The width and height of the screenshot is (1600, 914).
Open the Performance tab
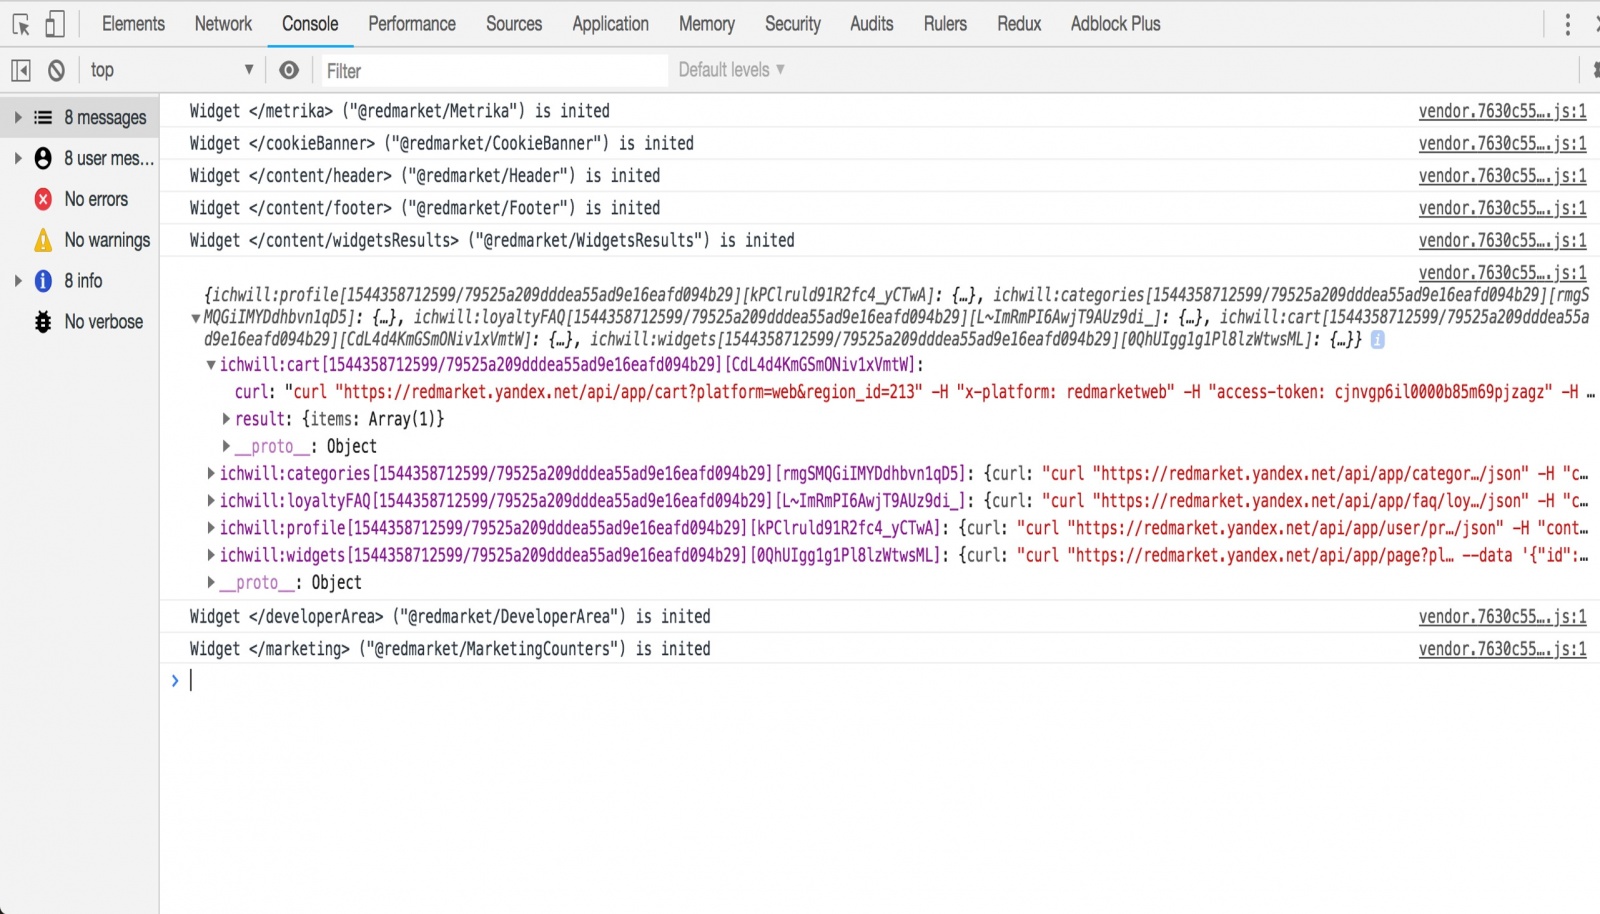[x=412, y=24]
